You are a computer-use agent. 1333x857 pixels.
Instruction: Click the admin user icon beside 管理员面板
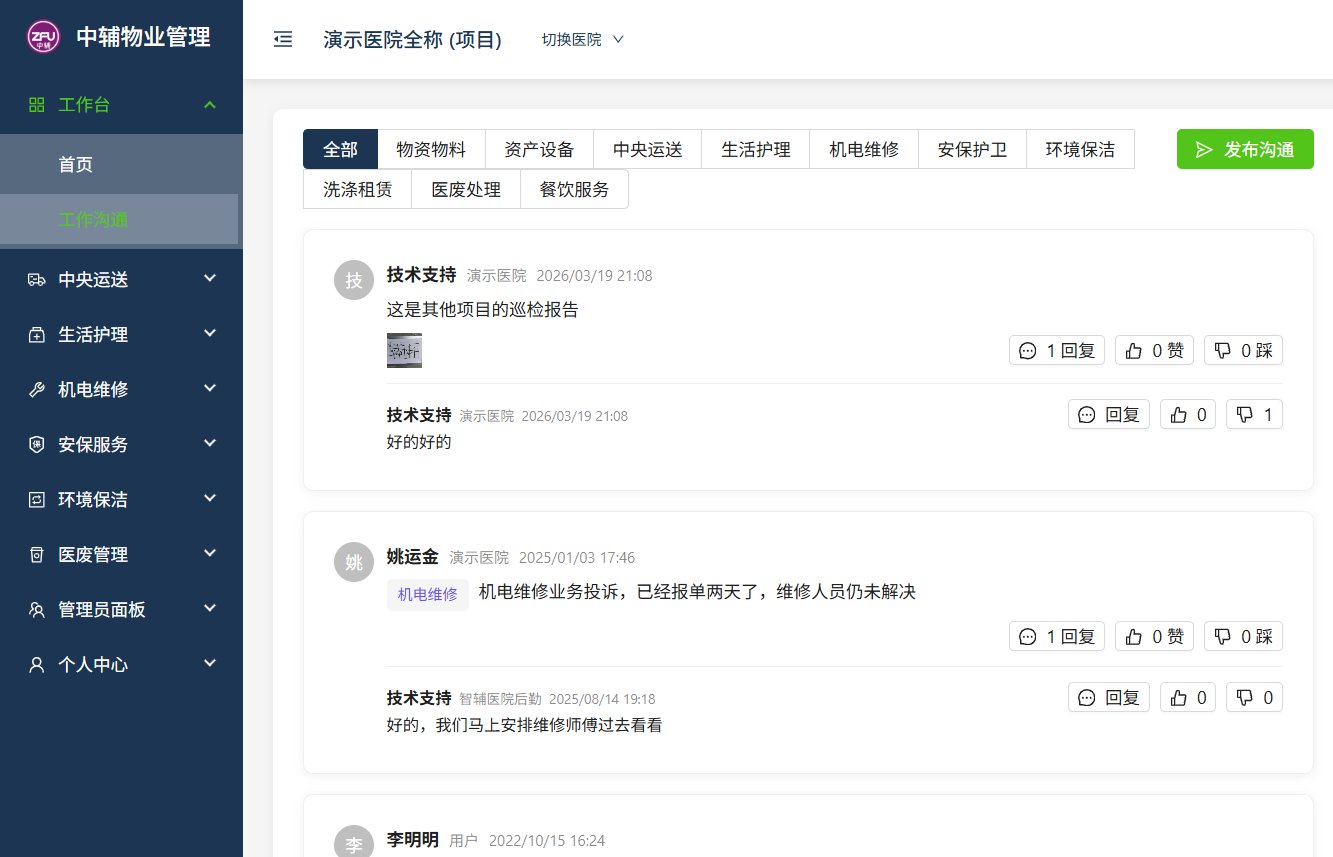(x=37, y=610)
